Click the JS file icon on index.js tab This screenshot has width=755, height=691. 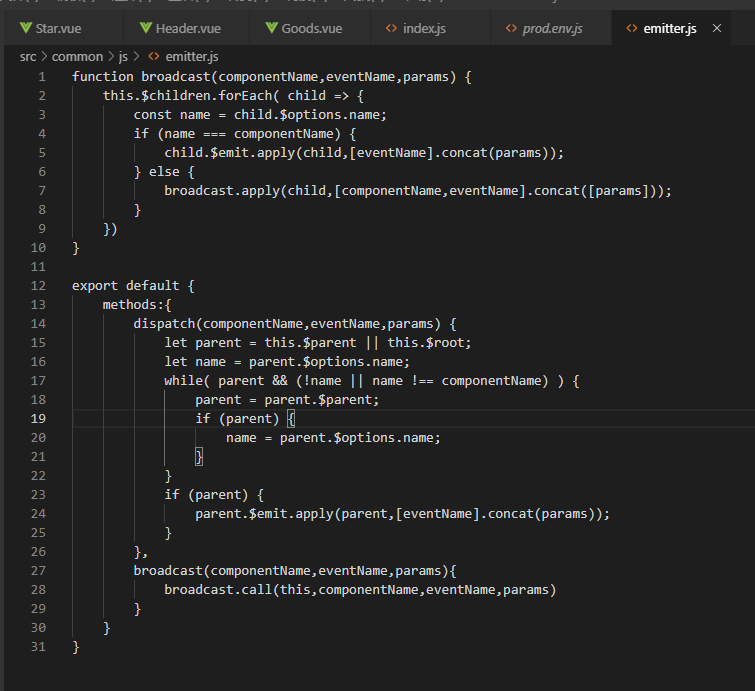(391, 28)
